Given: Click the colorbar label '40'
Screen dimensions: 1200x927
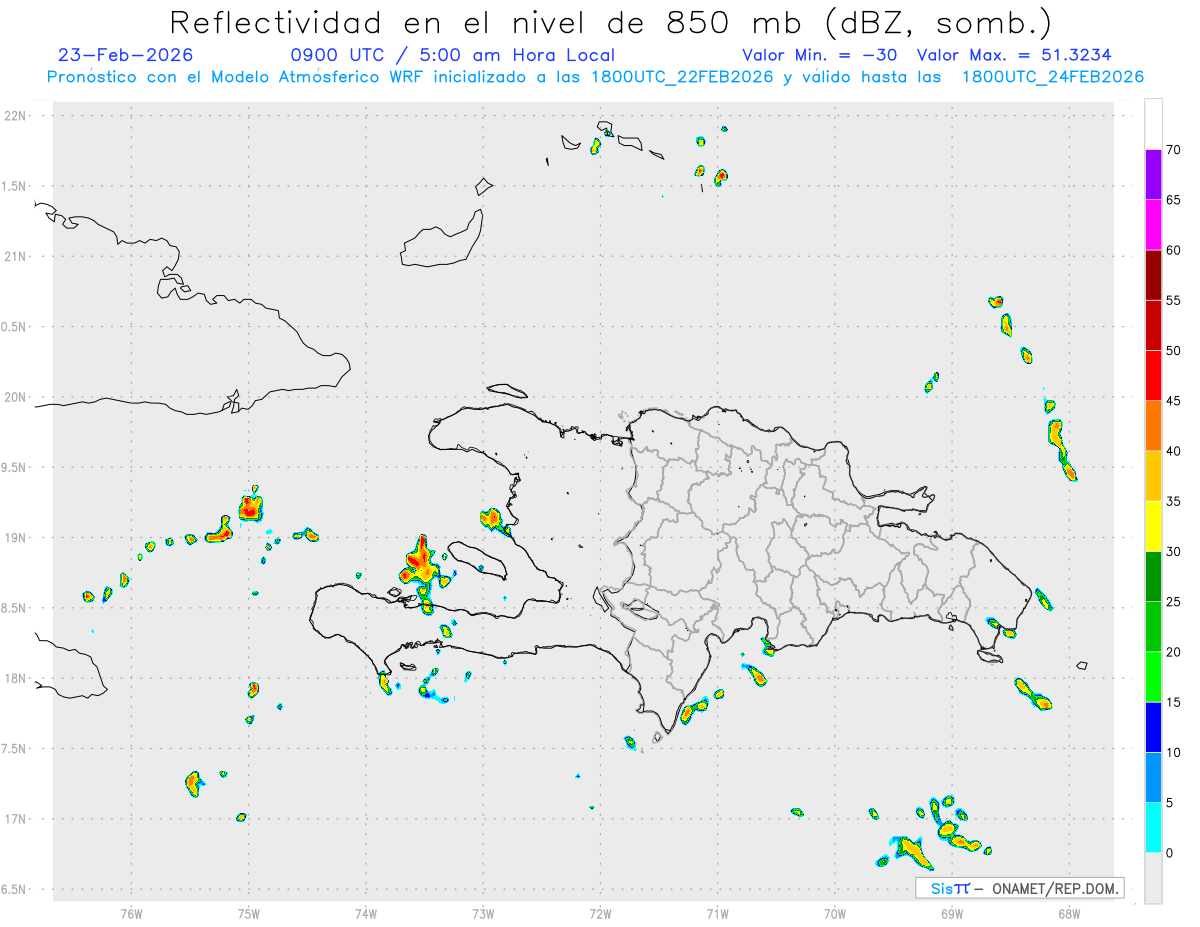Looking at the screenshot, I should point(1174,451).
